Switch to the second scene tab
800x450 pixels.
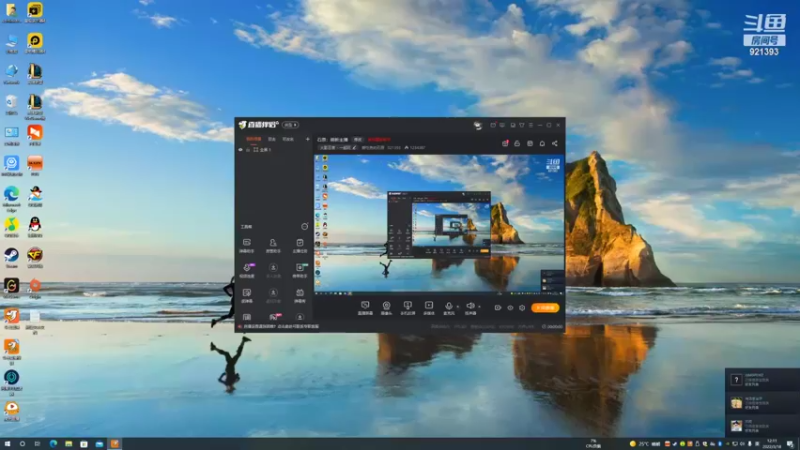coord(272,139)
